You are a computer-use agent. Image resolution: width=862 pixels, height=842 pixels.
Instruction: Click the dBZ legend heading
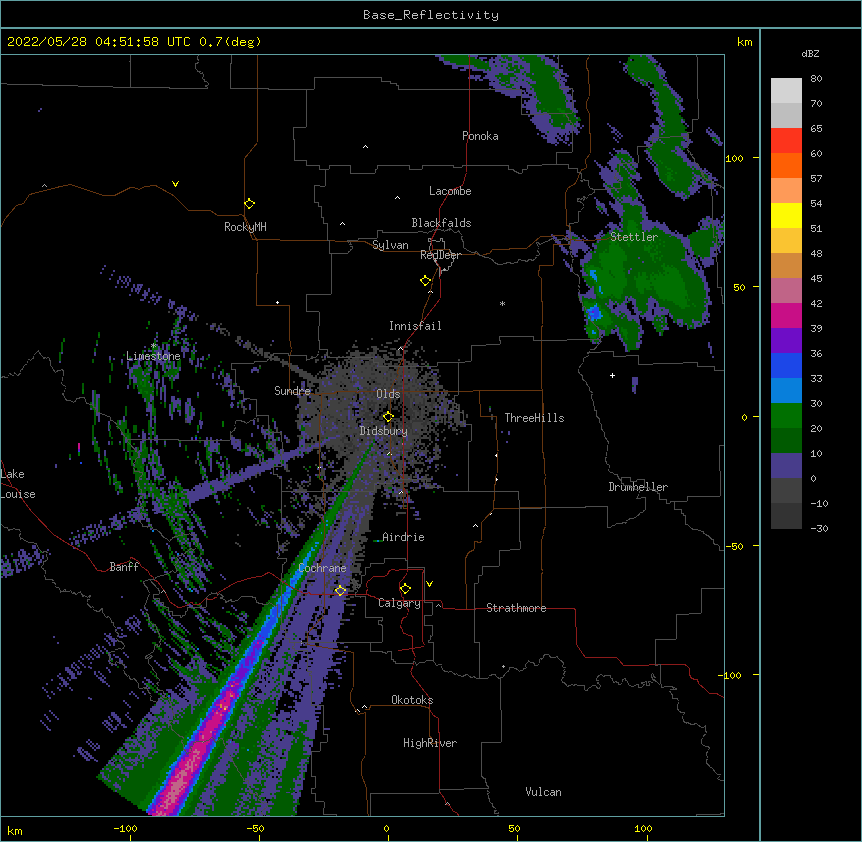(x=810, y=53)
